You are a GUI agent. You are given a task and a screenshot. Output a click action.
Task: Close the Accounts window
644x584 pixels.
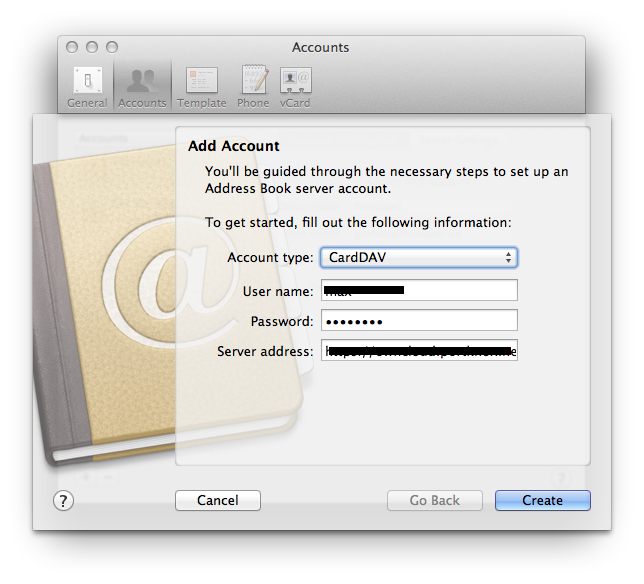coord(72,47)
